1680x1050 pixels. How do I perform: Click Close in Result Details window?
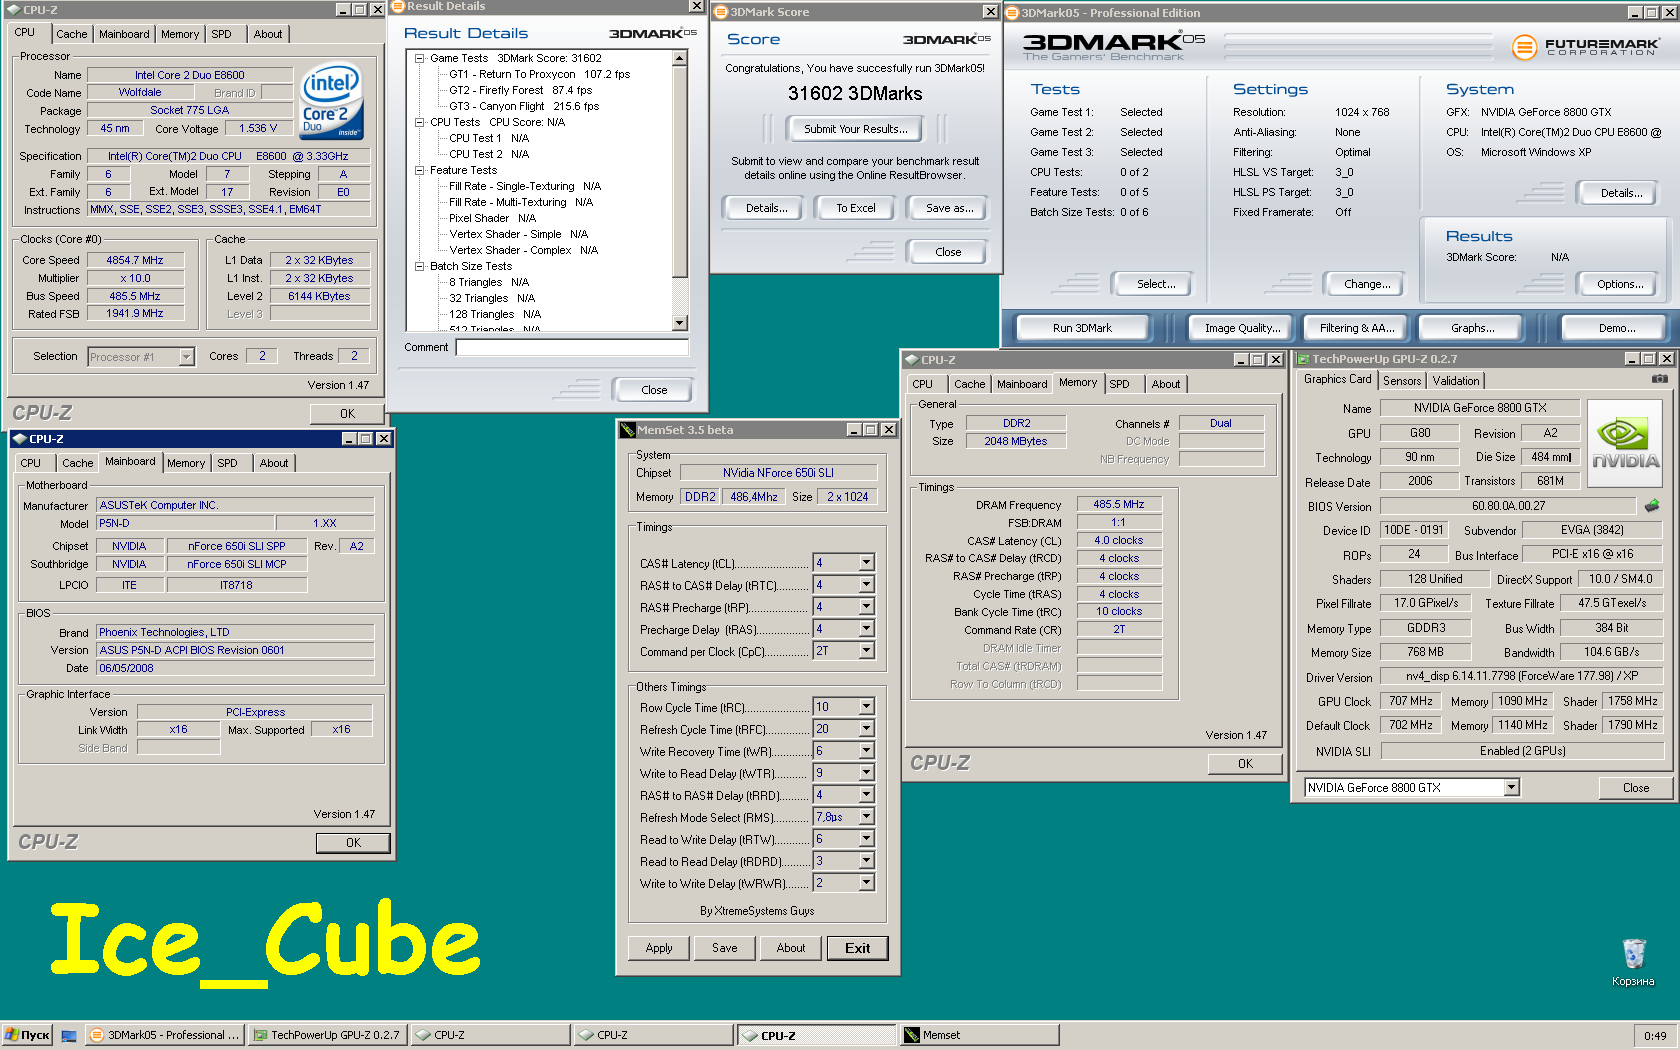[x=654, y=390]
